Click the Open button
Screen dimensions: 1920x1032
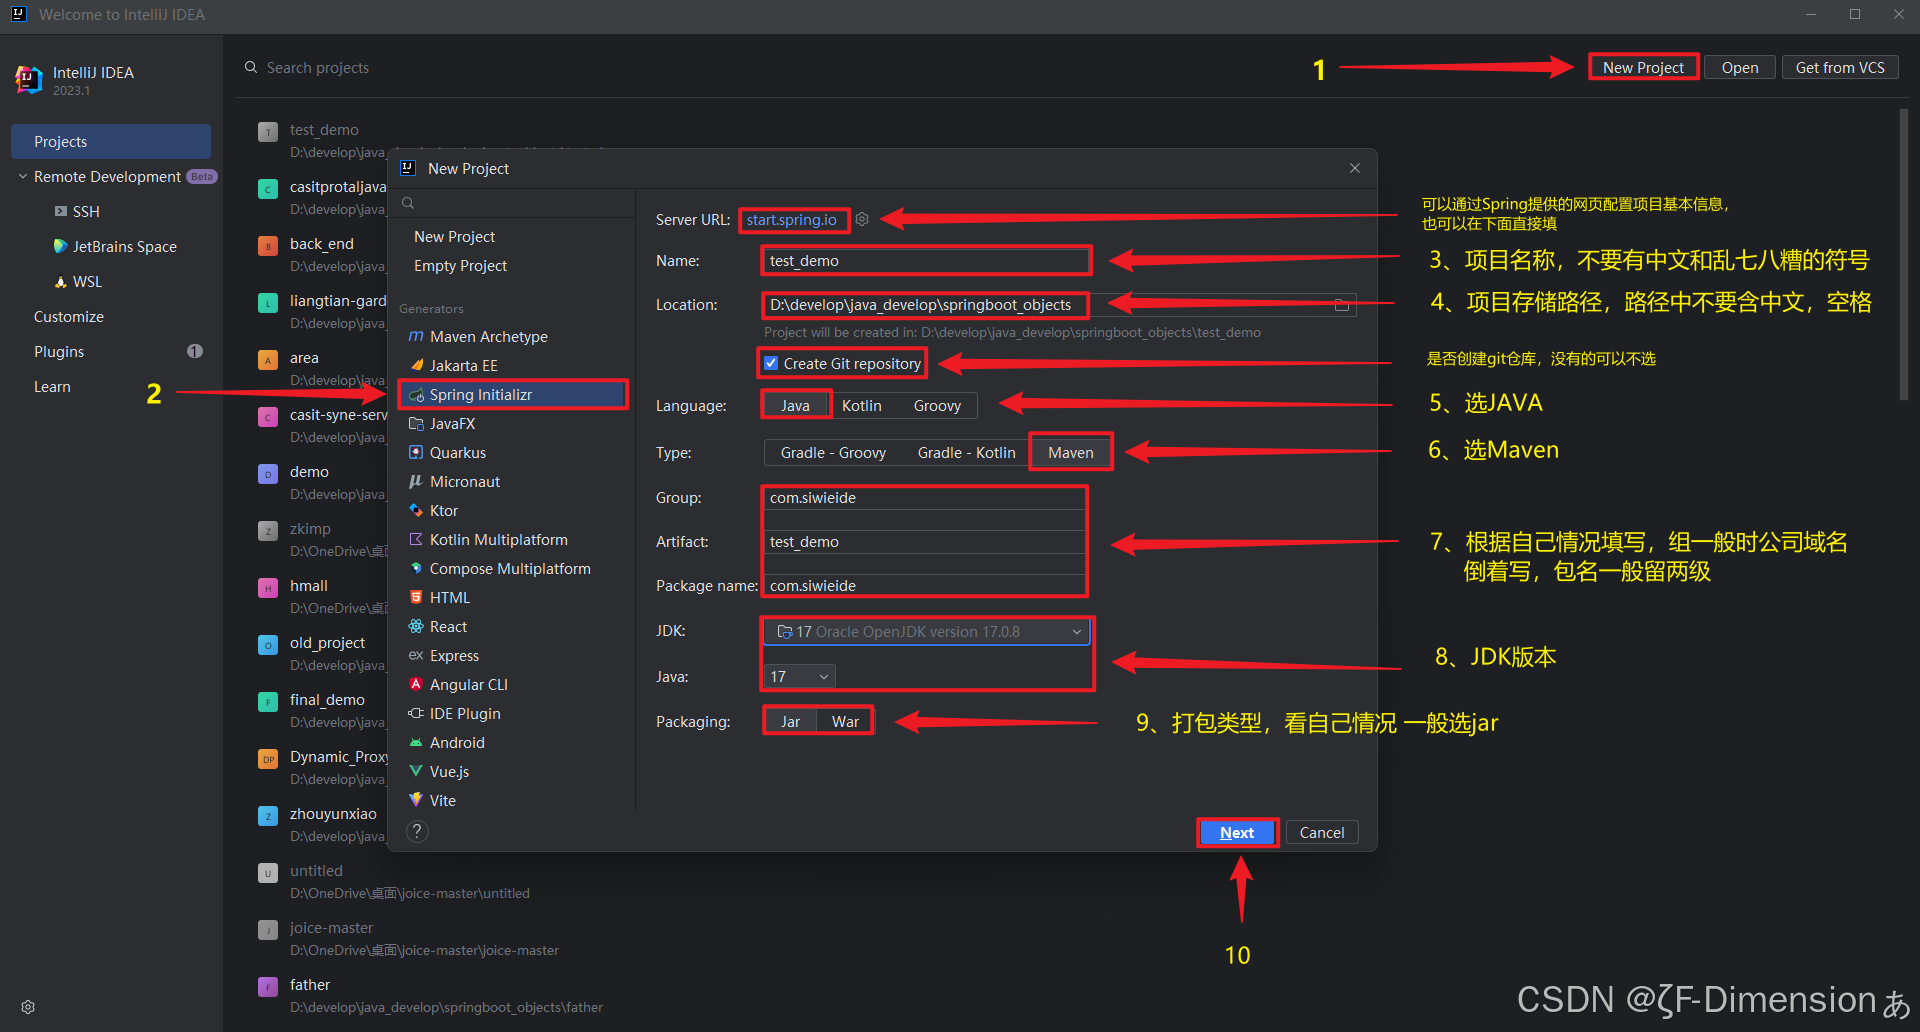coord(1740,67)
